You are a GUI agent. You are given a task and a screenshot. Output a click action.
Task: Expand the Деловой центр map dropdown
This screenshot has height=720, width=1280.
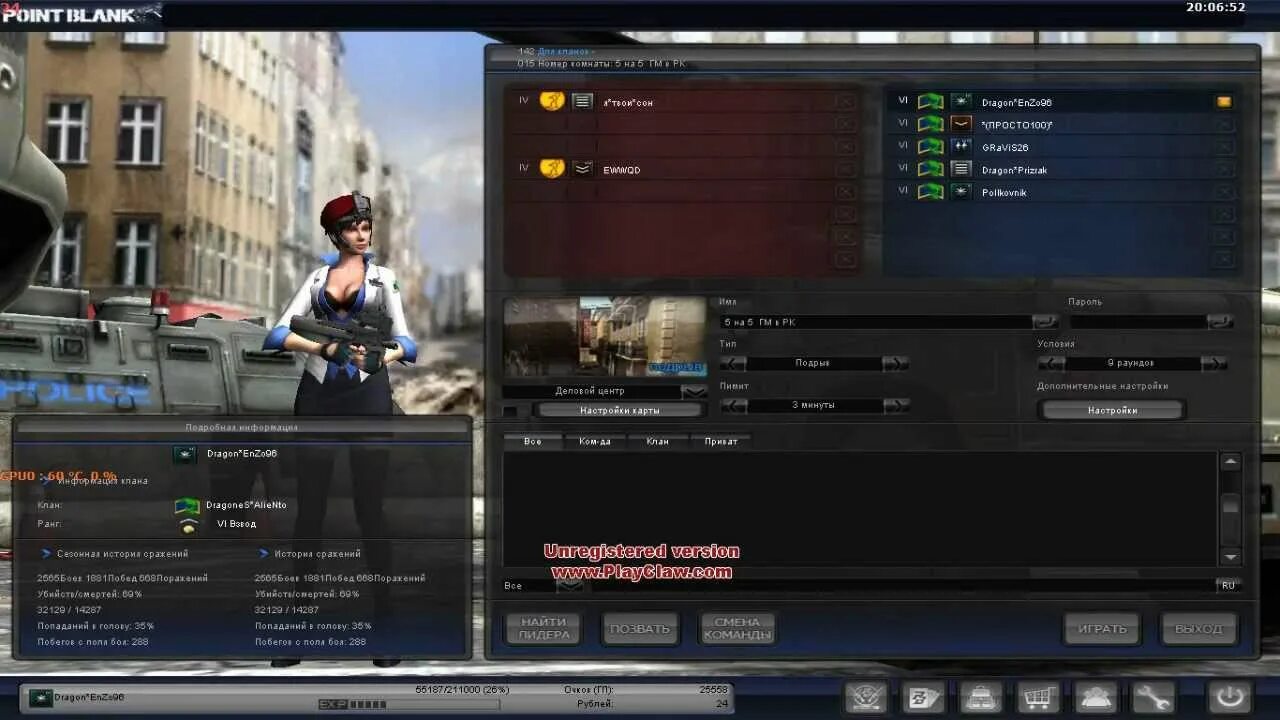[x=693, y=391]
